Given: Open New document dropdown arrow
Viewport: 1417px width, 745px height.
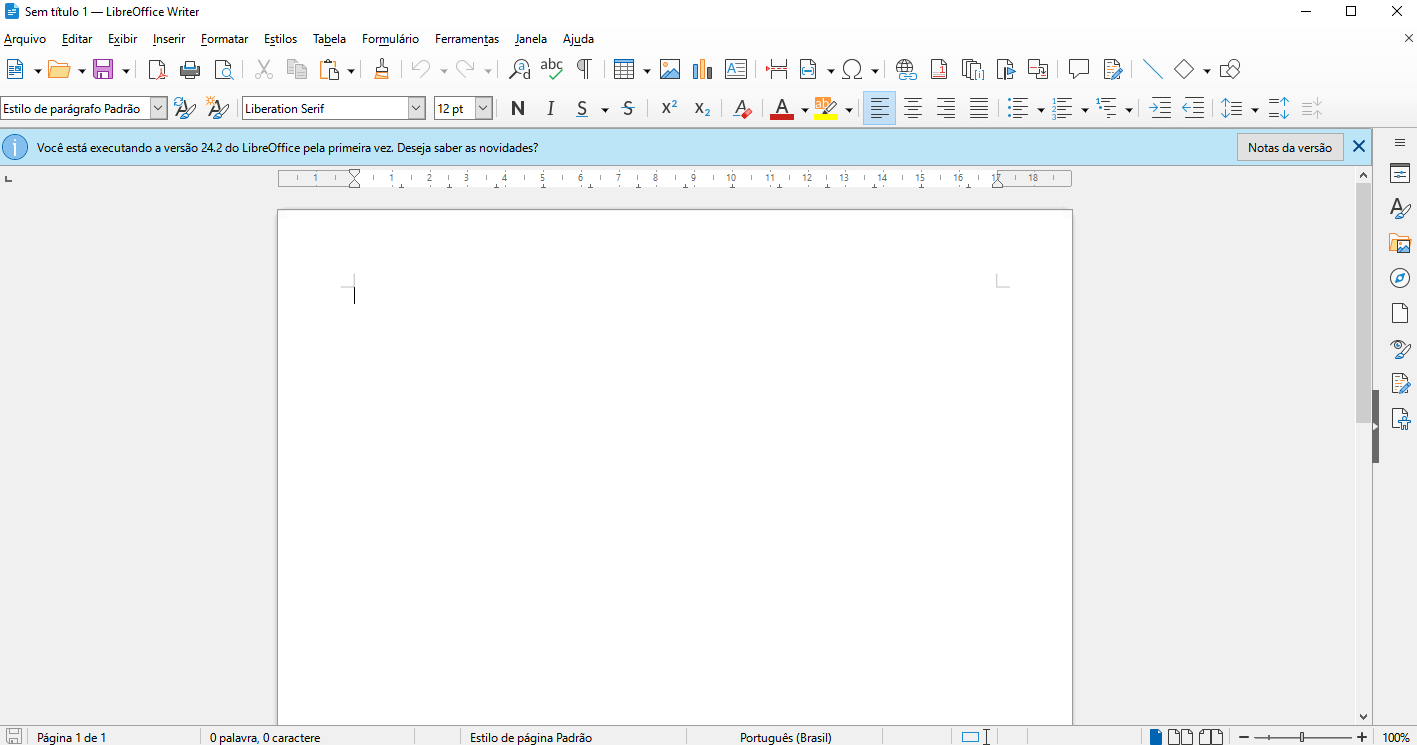Looking at the screenshot, I should click(x=37, y=71).
